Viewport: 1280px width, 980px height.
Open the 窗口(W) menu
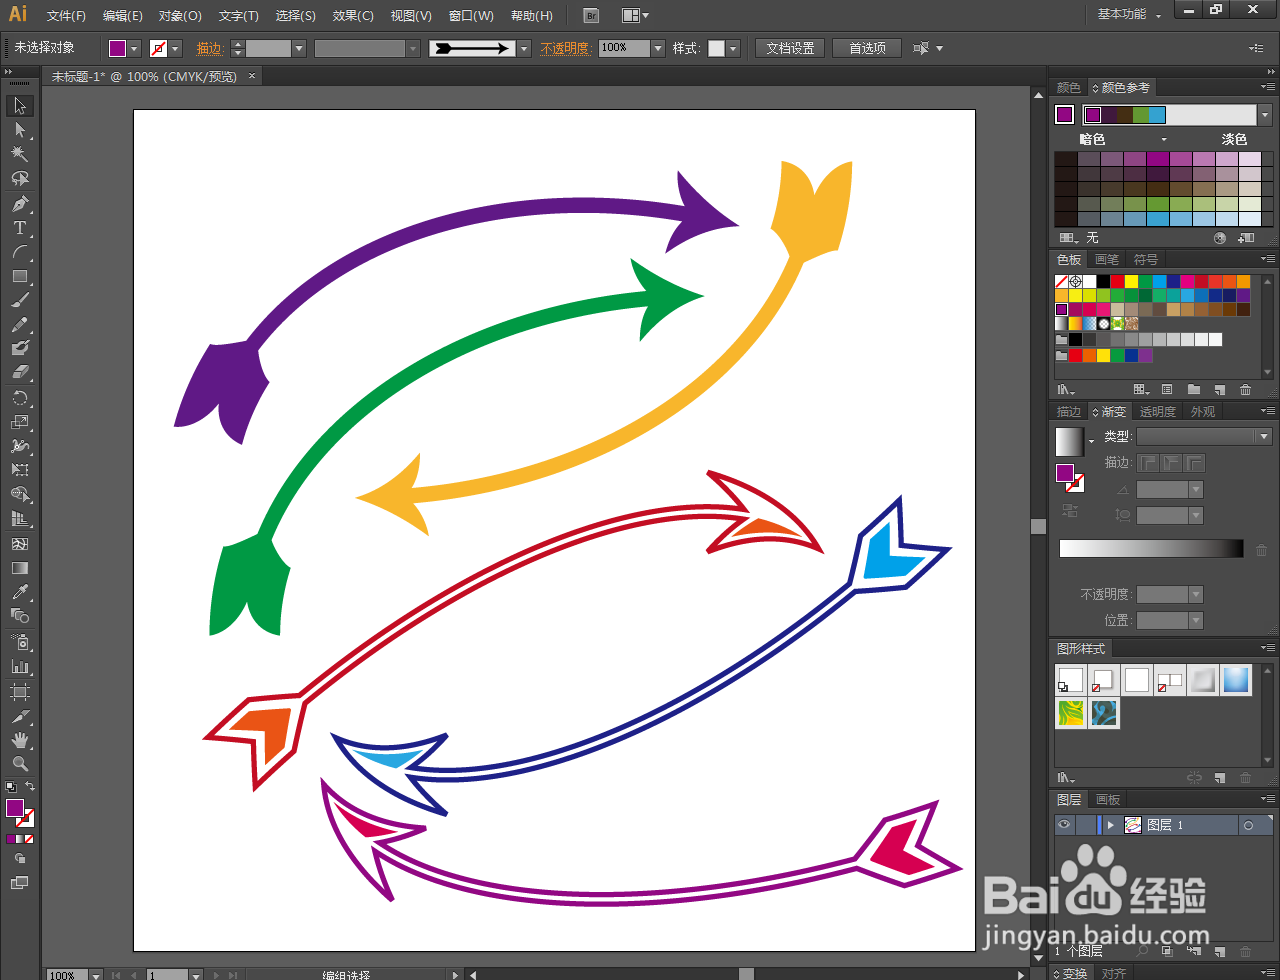coord(471,16)
